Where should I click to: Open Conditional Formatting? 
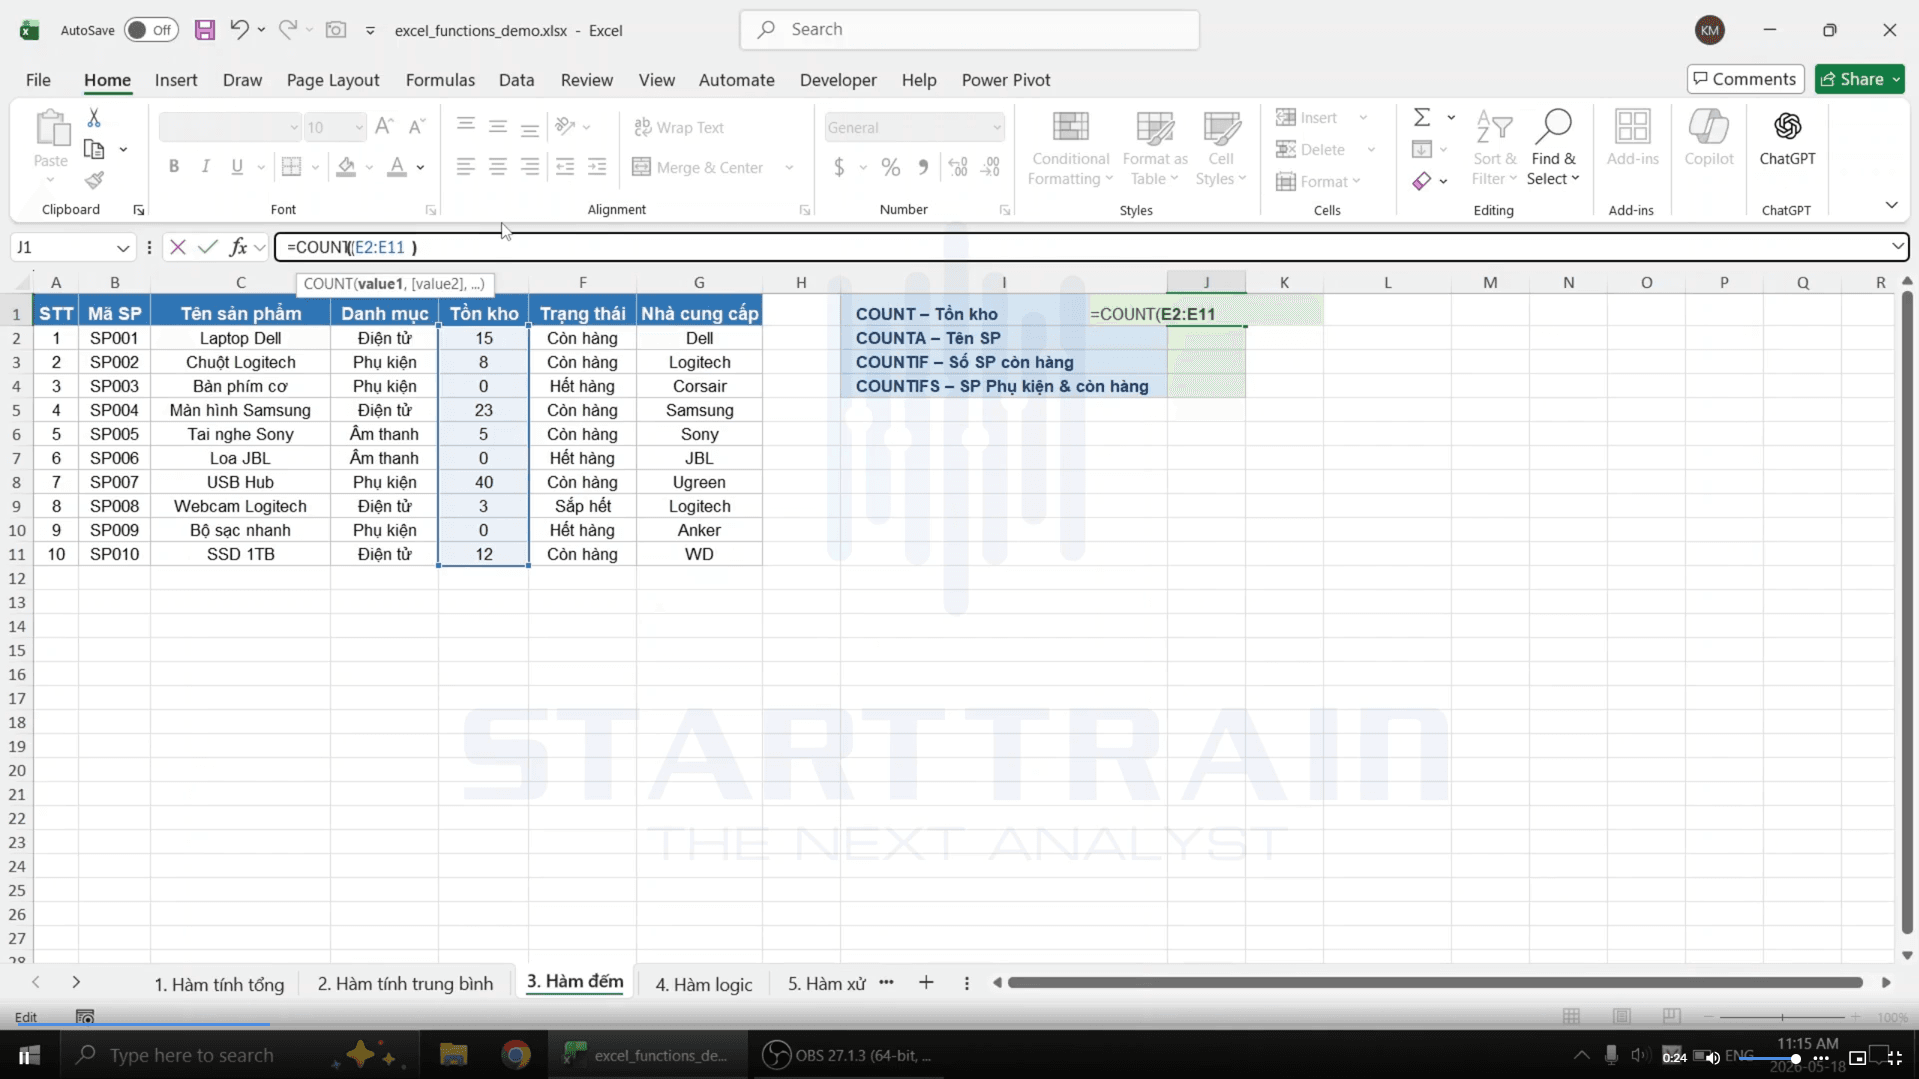[1070, 149]
